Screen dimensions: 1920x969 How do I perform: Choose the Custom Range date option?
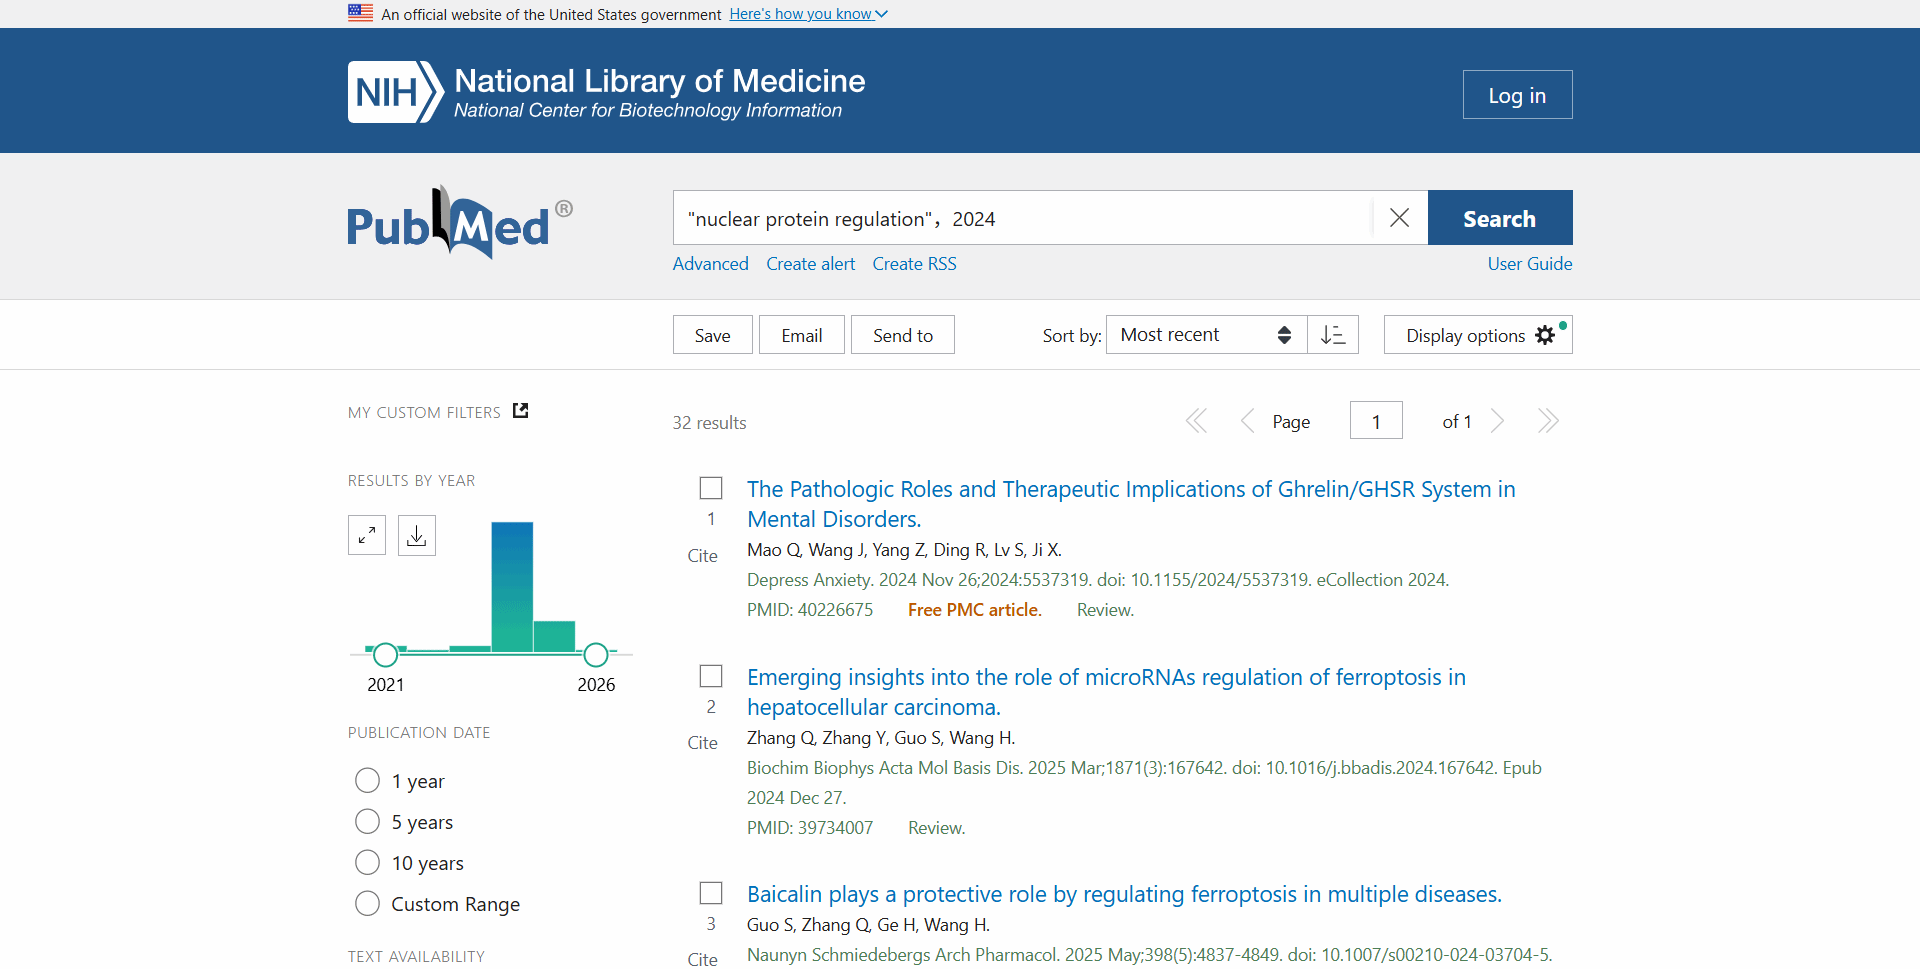pyautogui.click(x=368, y=904)
